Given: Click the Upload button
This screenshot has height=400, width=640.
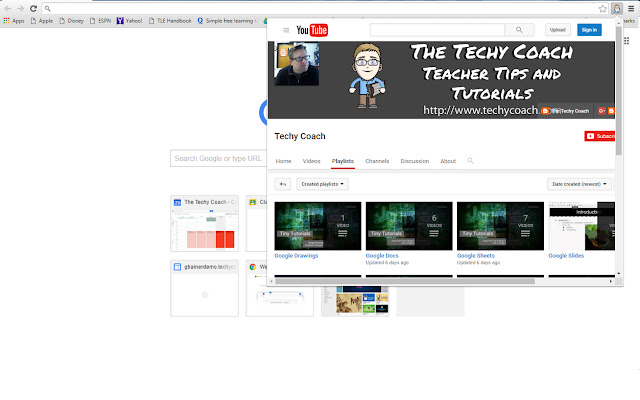Looking at the screenshot, I should pyautogui.click(x=558, y=30).
